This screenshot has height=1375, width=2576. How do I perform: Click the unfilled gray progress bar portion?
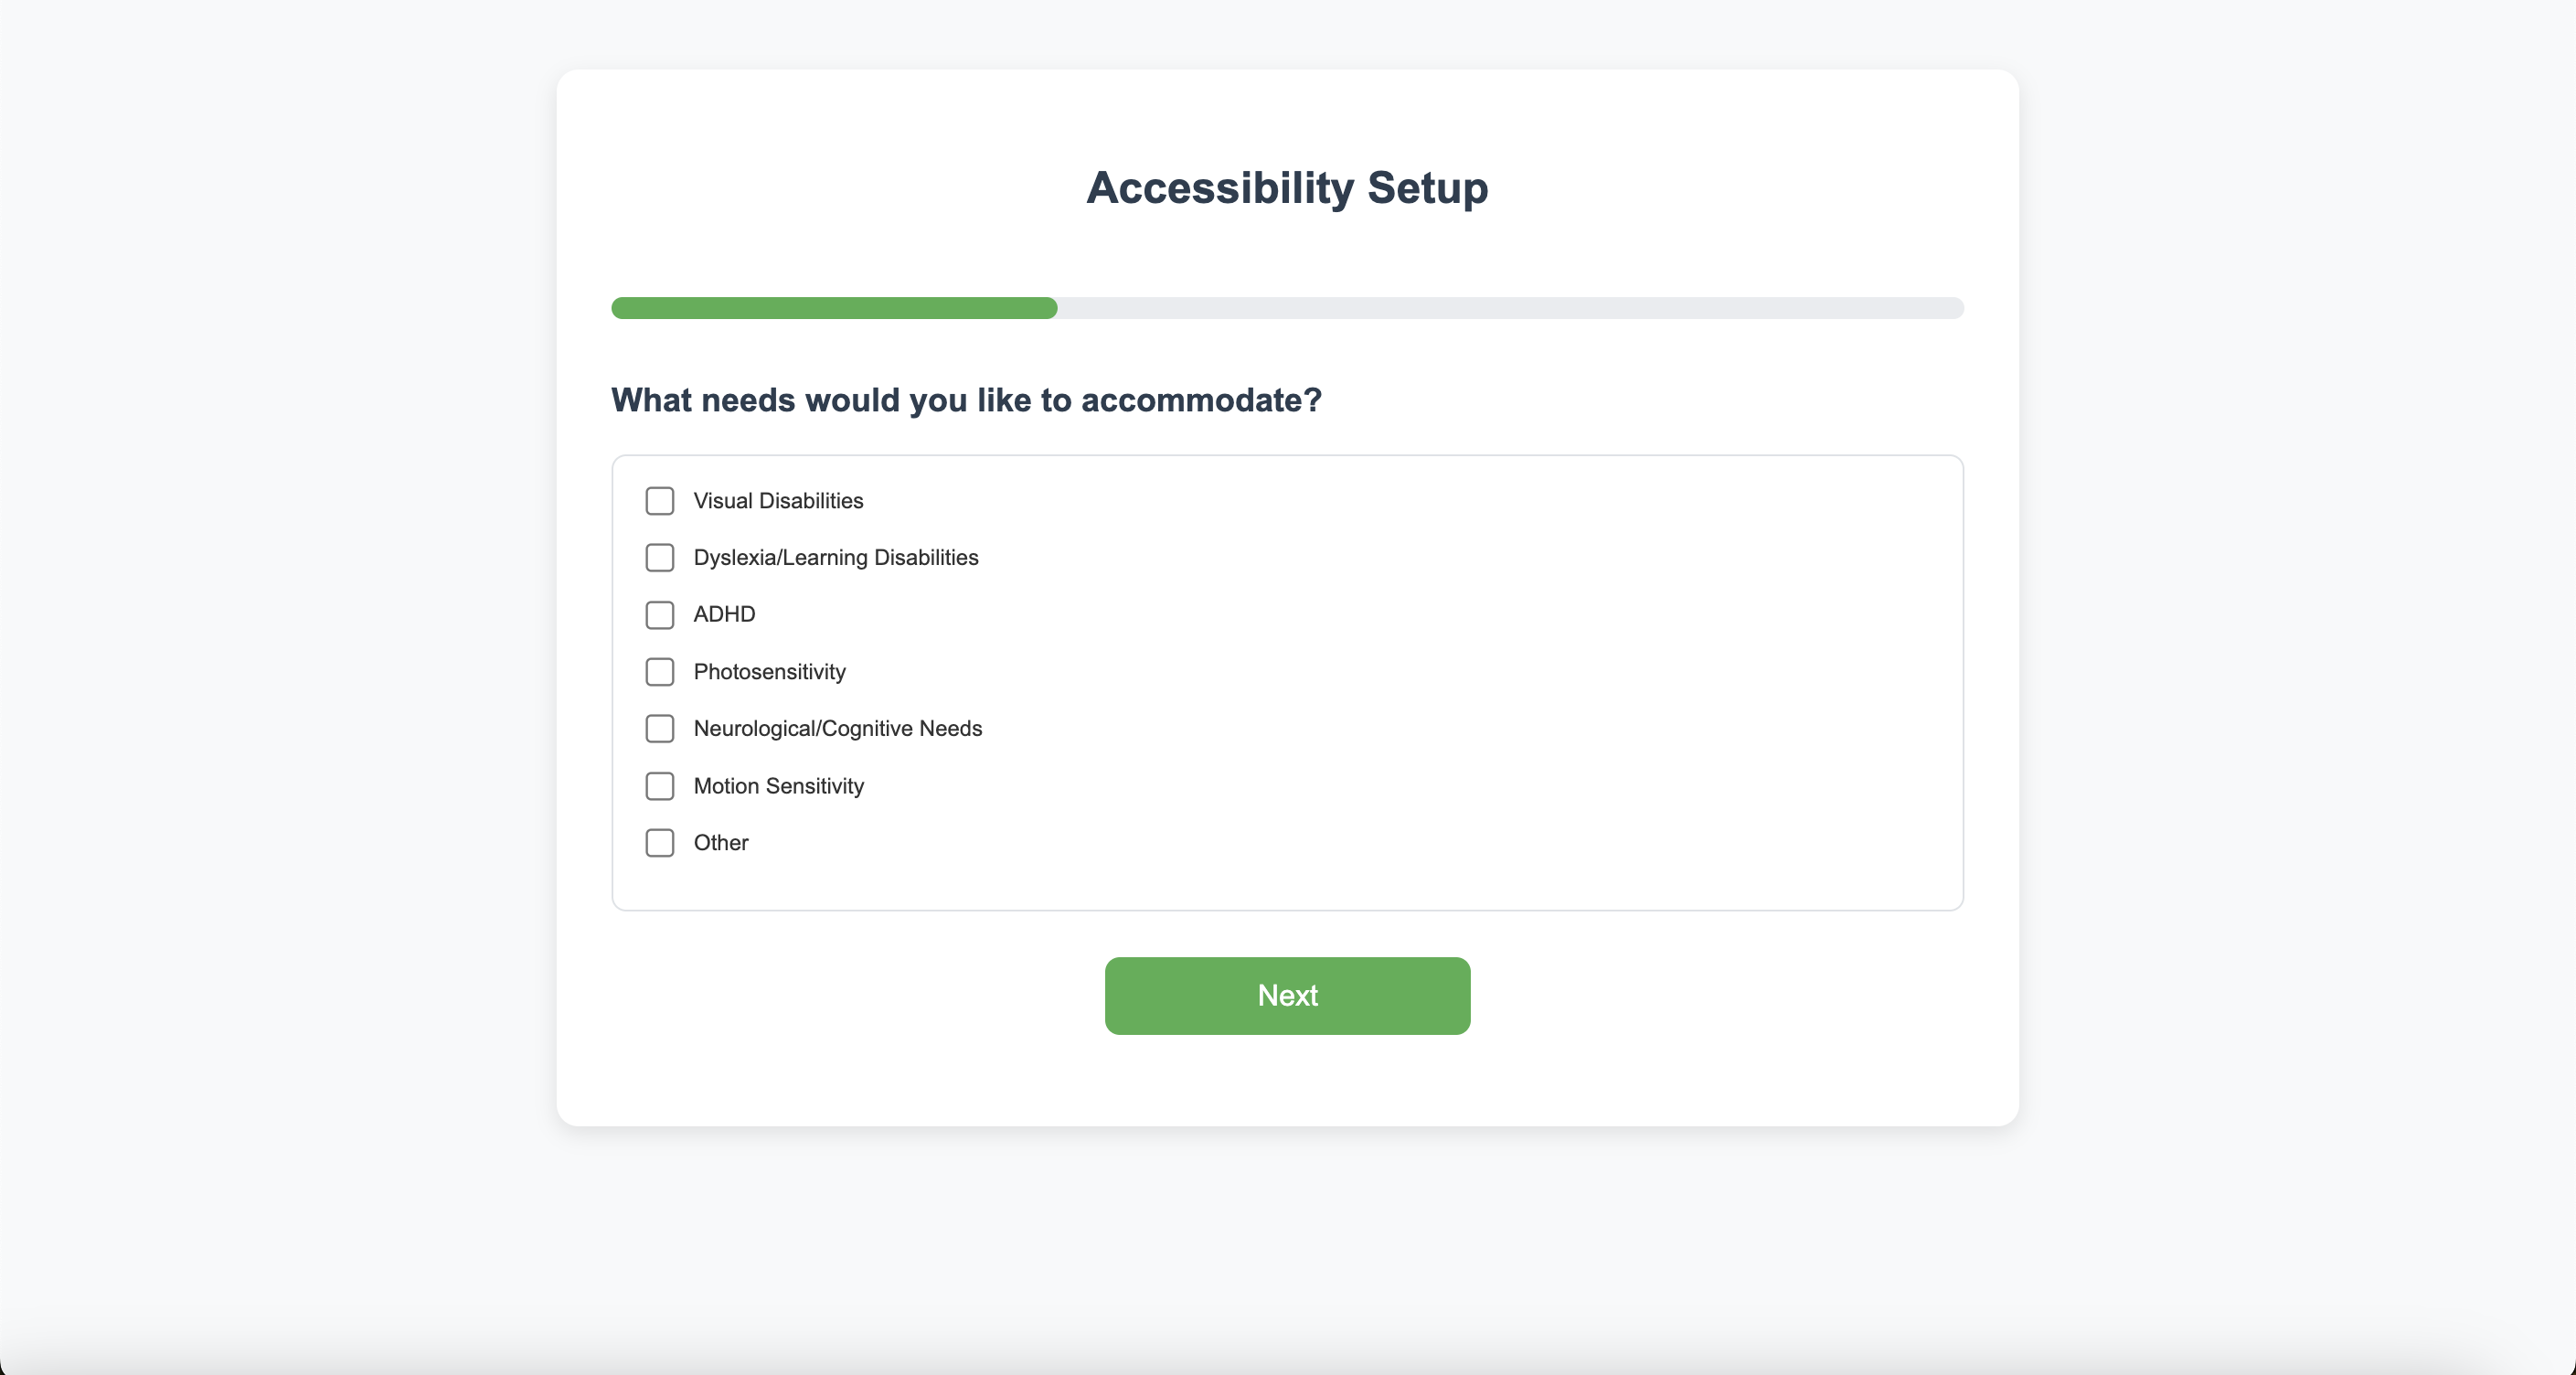pos(1510,308)
